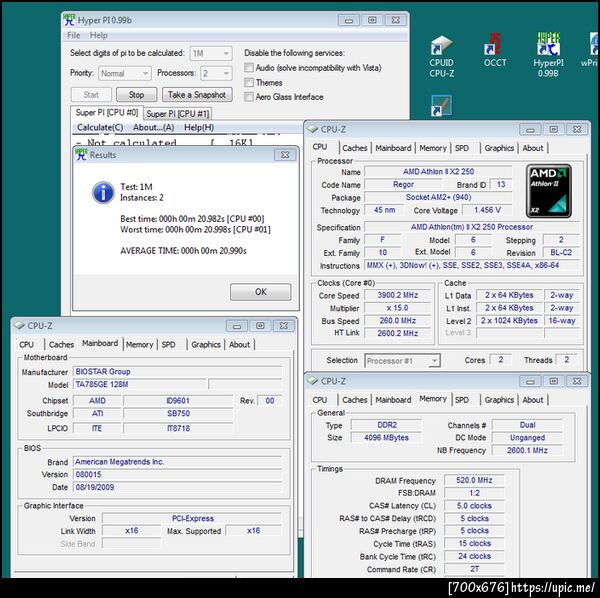The height and width of the screenshot is (598, 600).
Task: Click the Channels # Dual value
Action: pyautogui.click(x=527, y=425)
